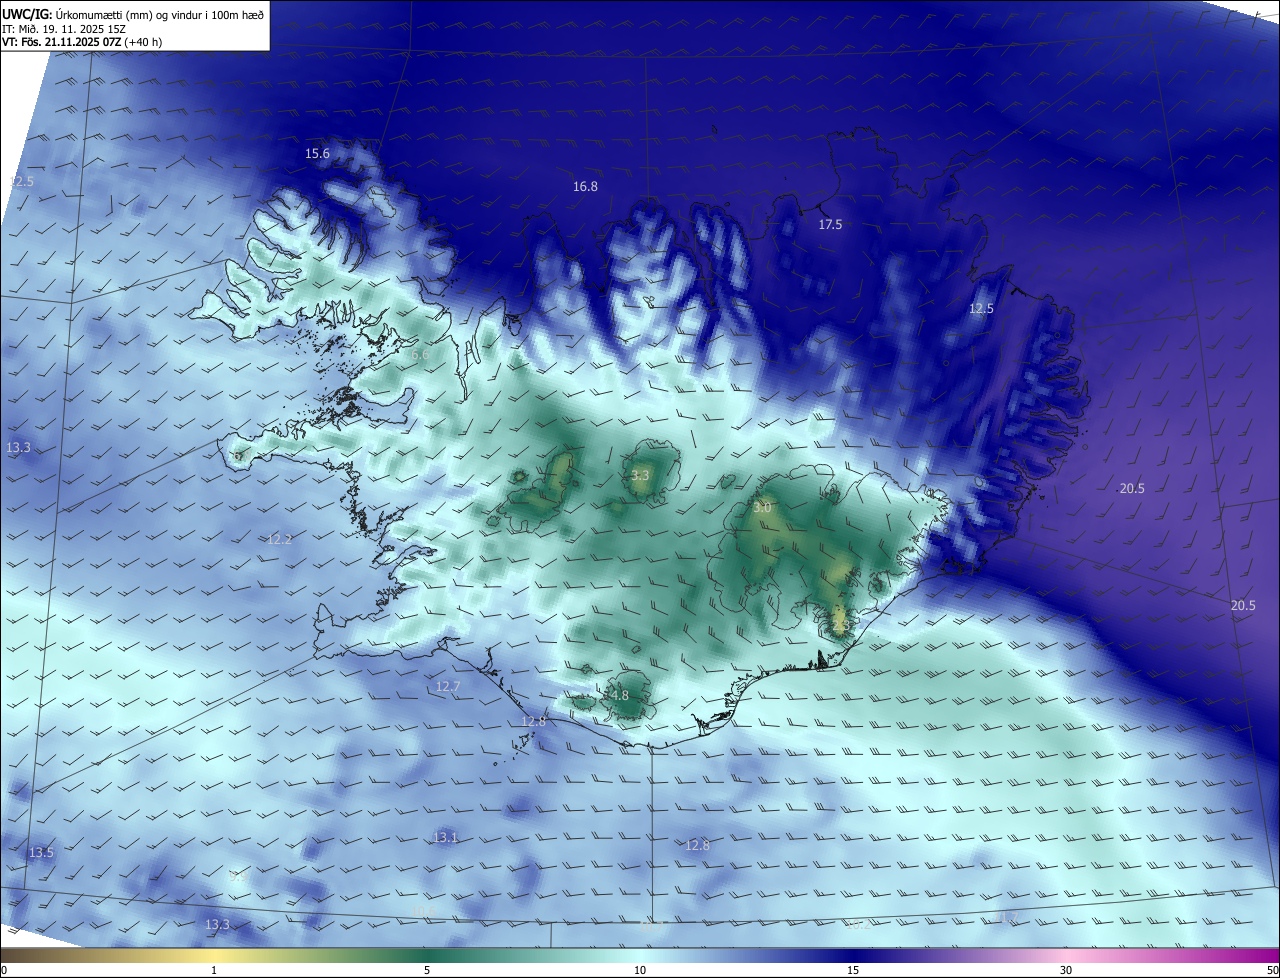The height and width of the screenshot is (978, 1280).
Task: Click the 12.7 value label
Action: pyautogui.click(x=448, y=687)
